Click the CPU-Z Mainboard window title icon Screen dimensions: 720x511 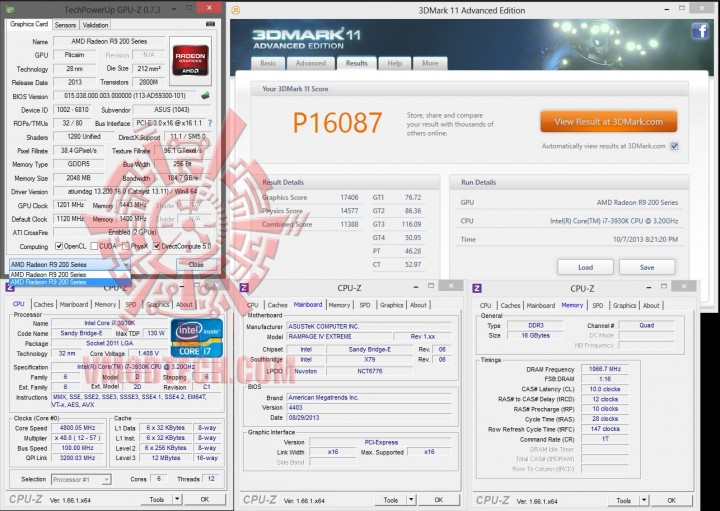point(244,288)
